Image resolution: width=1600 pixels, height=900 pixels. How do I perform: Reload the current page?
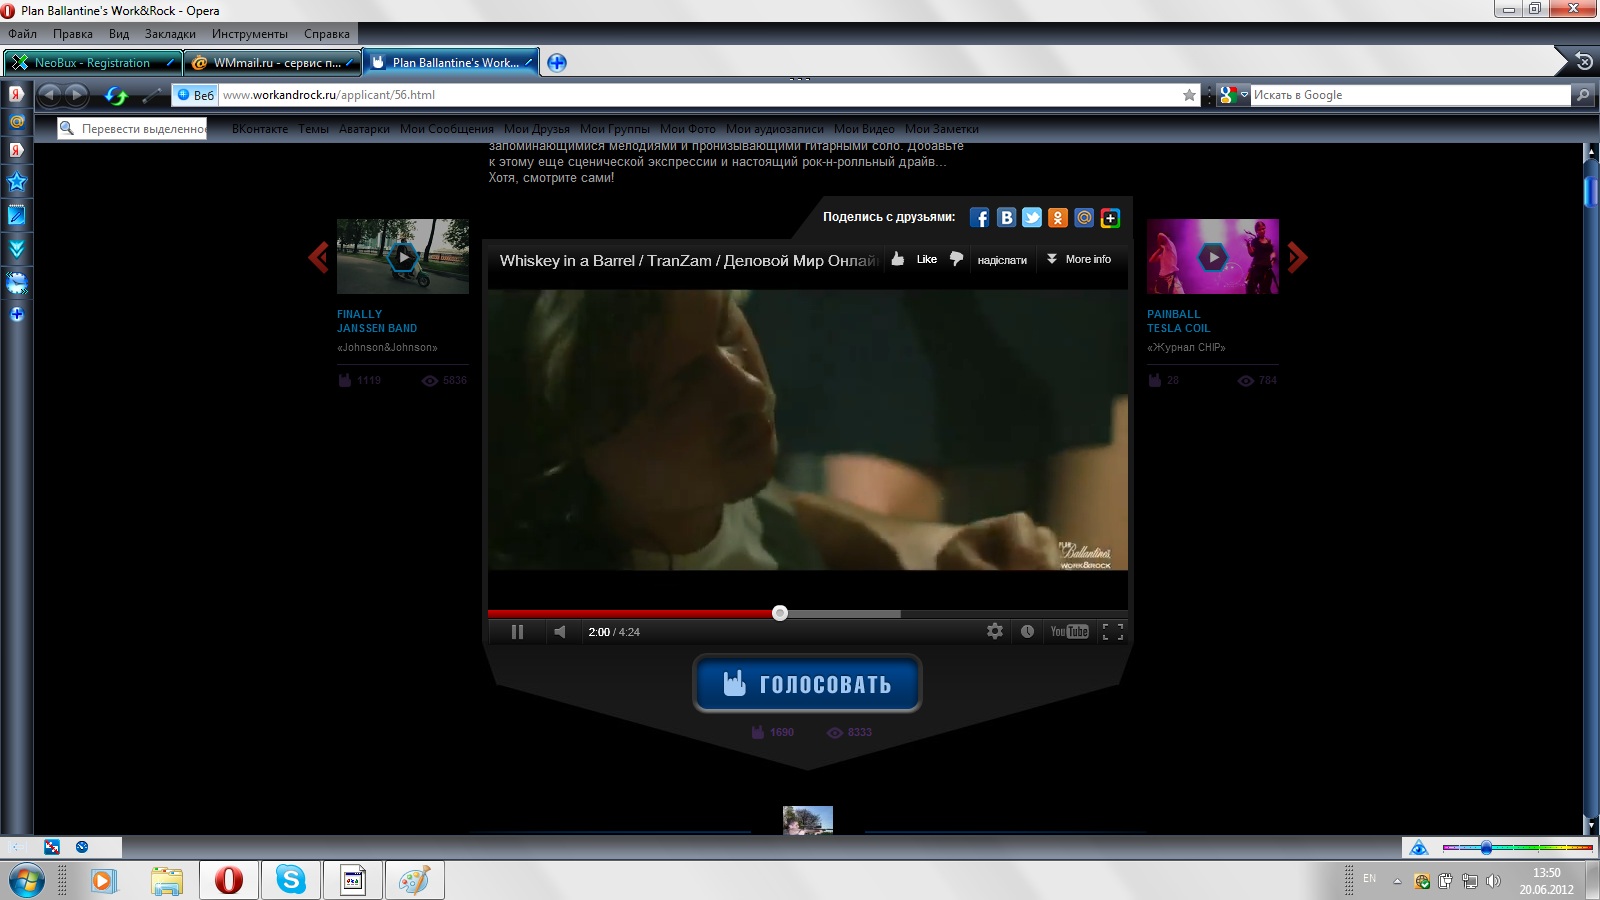pyautogui.click(x=116, y=96)
